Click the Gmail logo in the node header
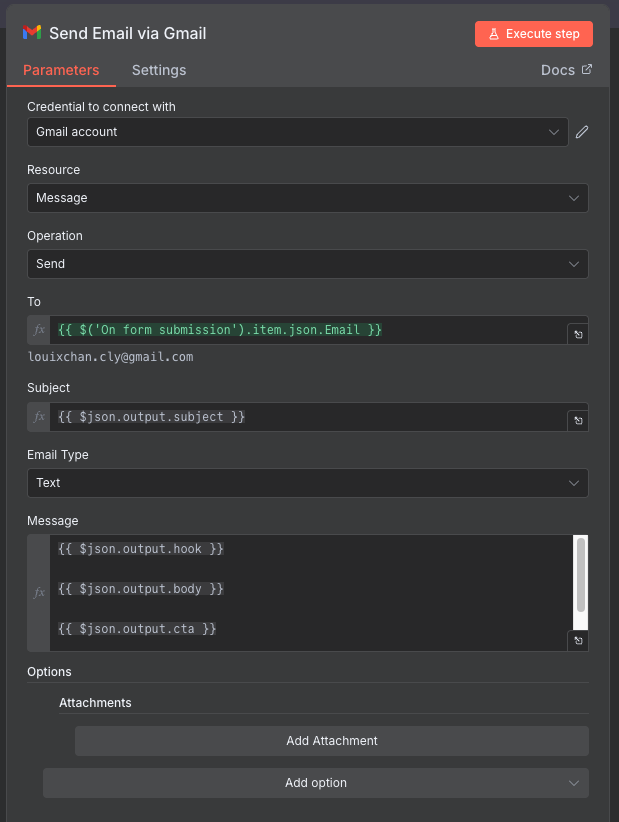The height and width of the screenshot is (822, 619). click(x=31, y=33)
